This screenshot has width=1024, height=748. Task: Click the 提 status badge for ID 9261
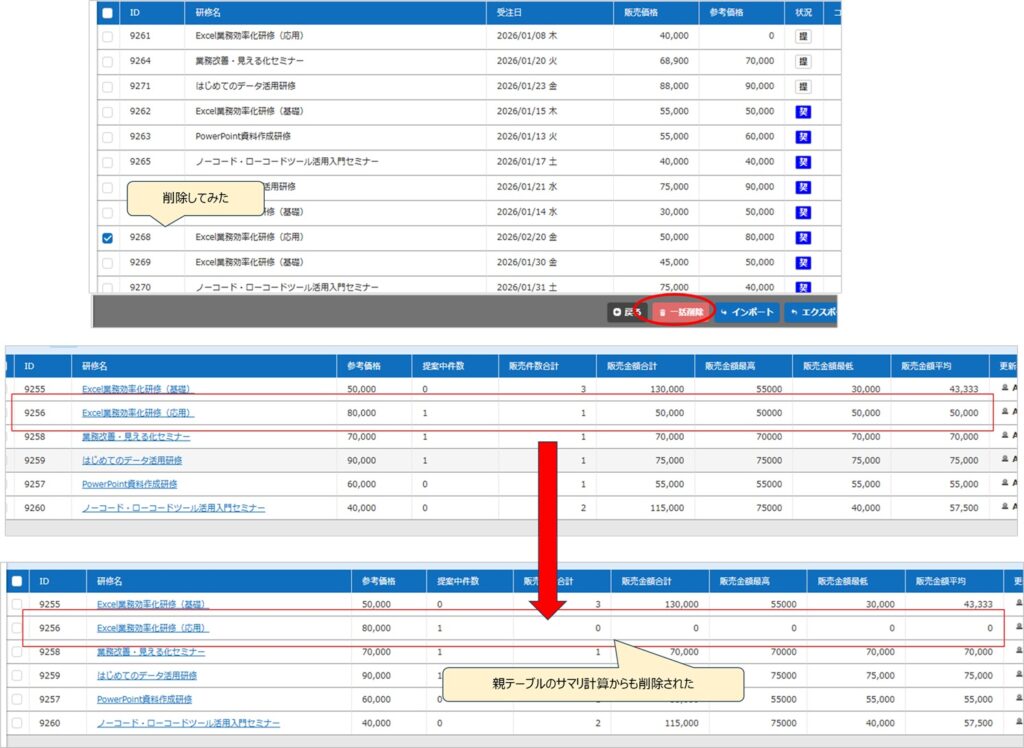tap(802, 36)
